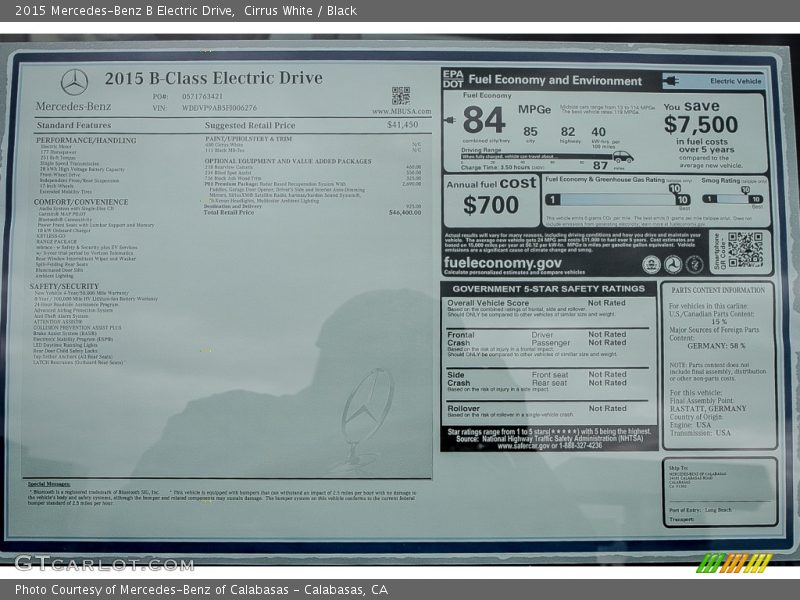The width and height of the screenshot is (800, 600).
Task: Click the 'Fuel Economy and Environment' header
Action: coord(555,81)
